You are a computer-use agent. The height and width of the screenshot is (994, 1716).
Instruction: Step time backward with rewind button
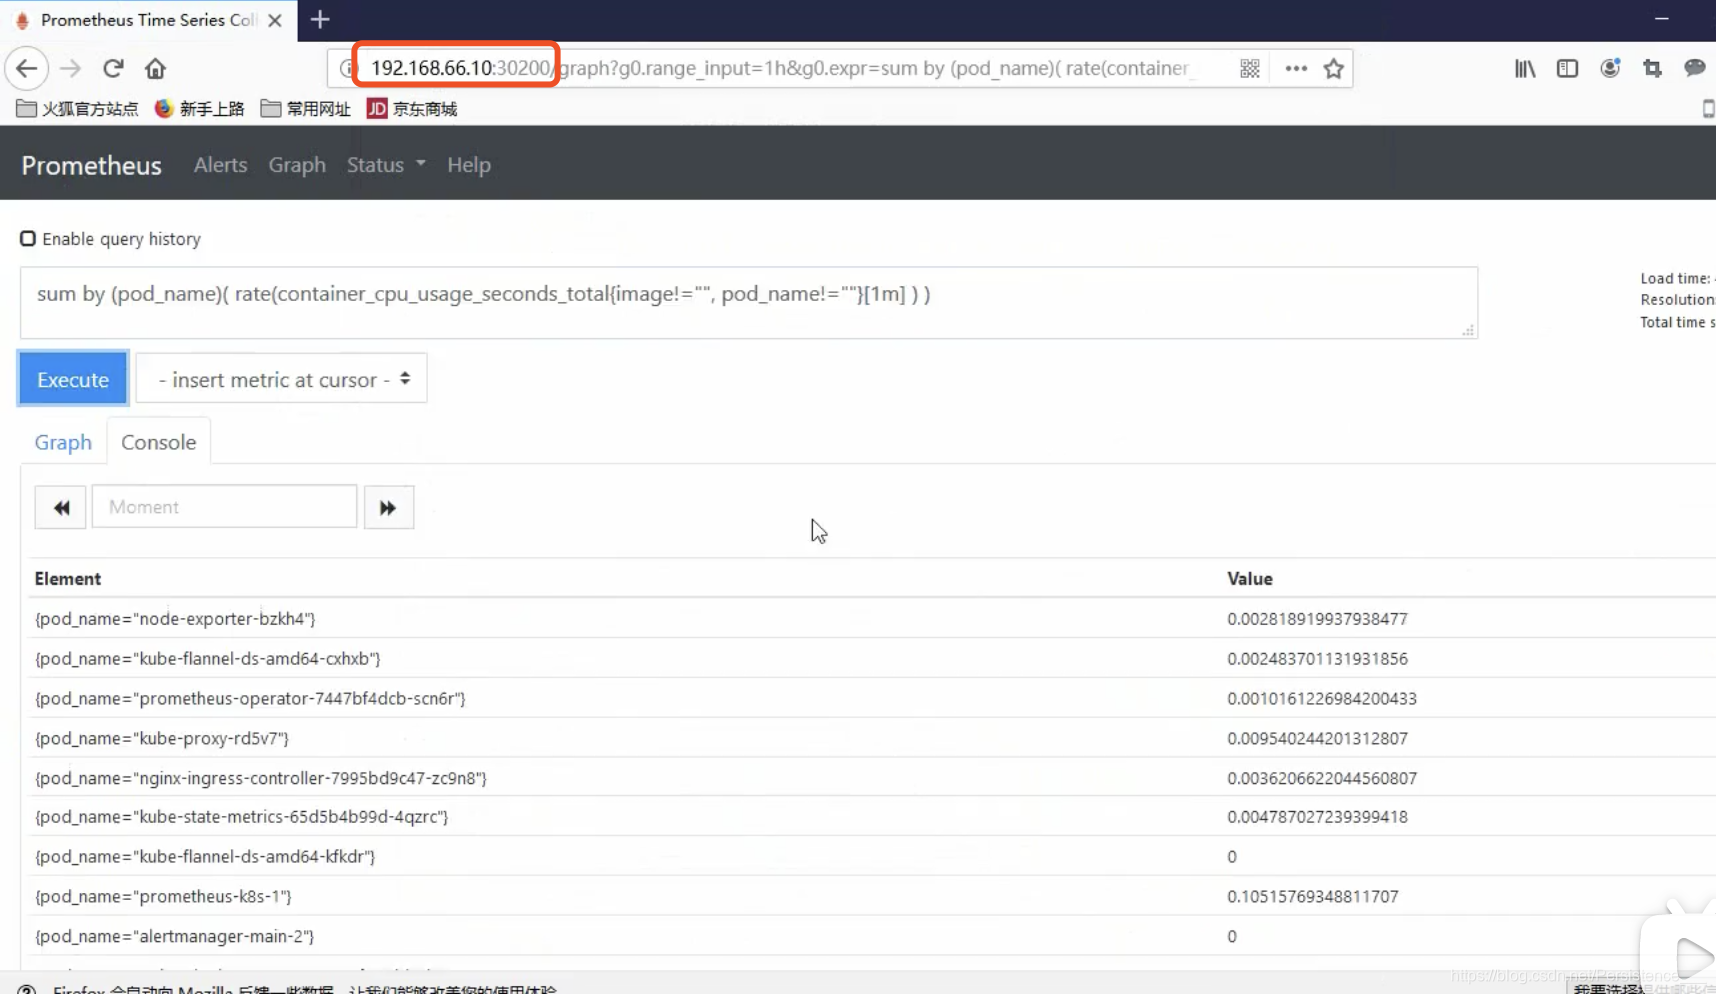[61, 508]
